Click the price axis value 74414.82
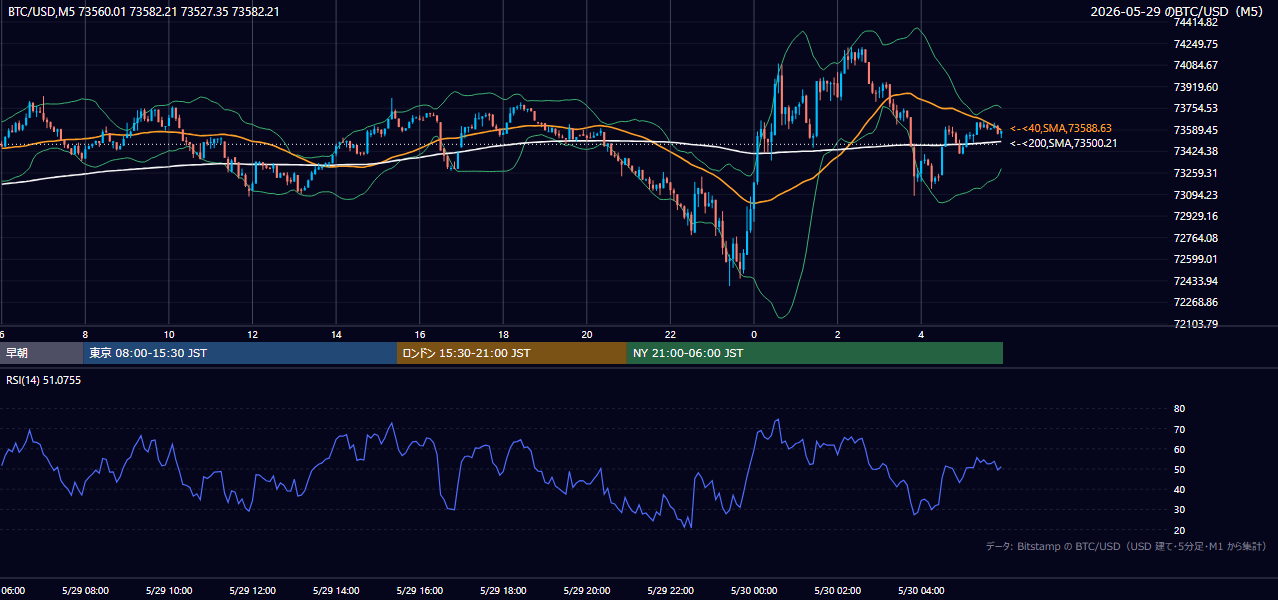The image size is (1278, 600). (1195, 22)
